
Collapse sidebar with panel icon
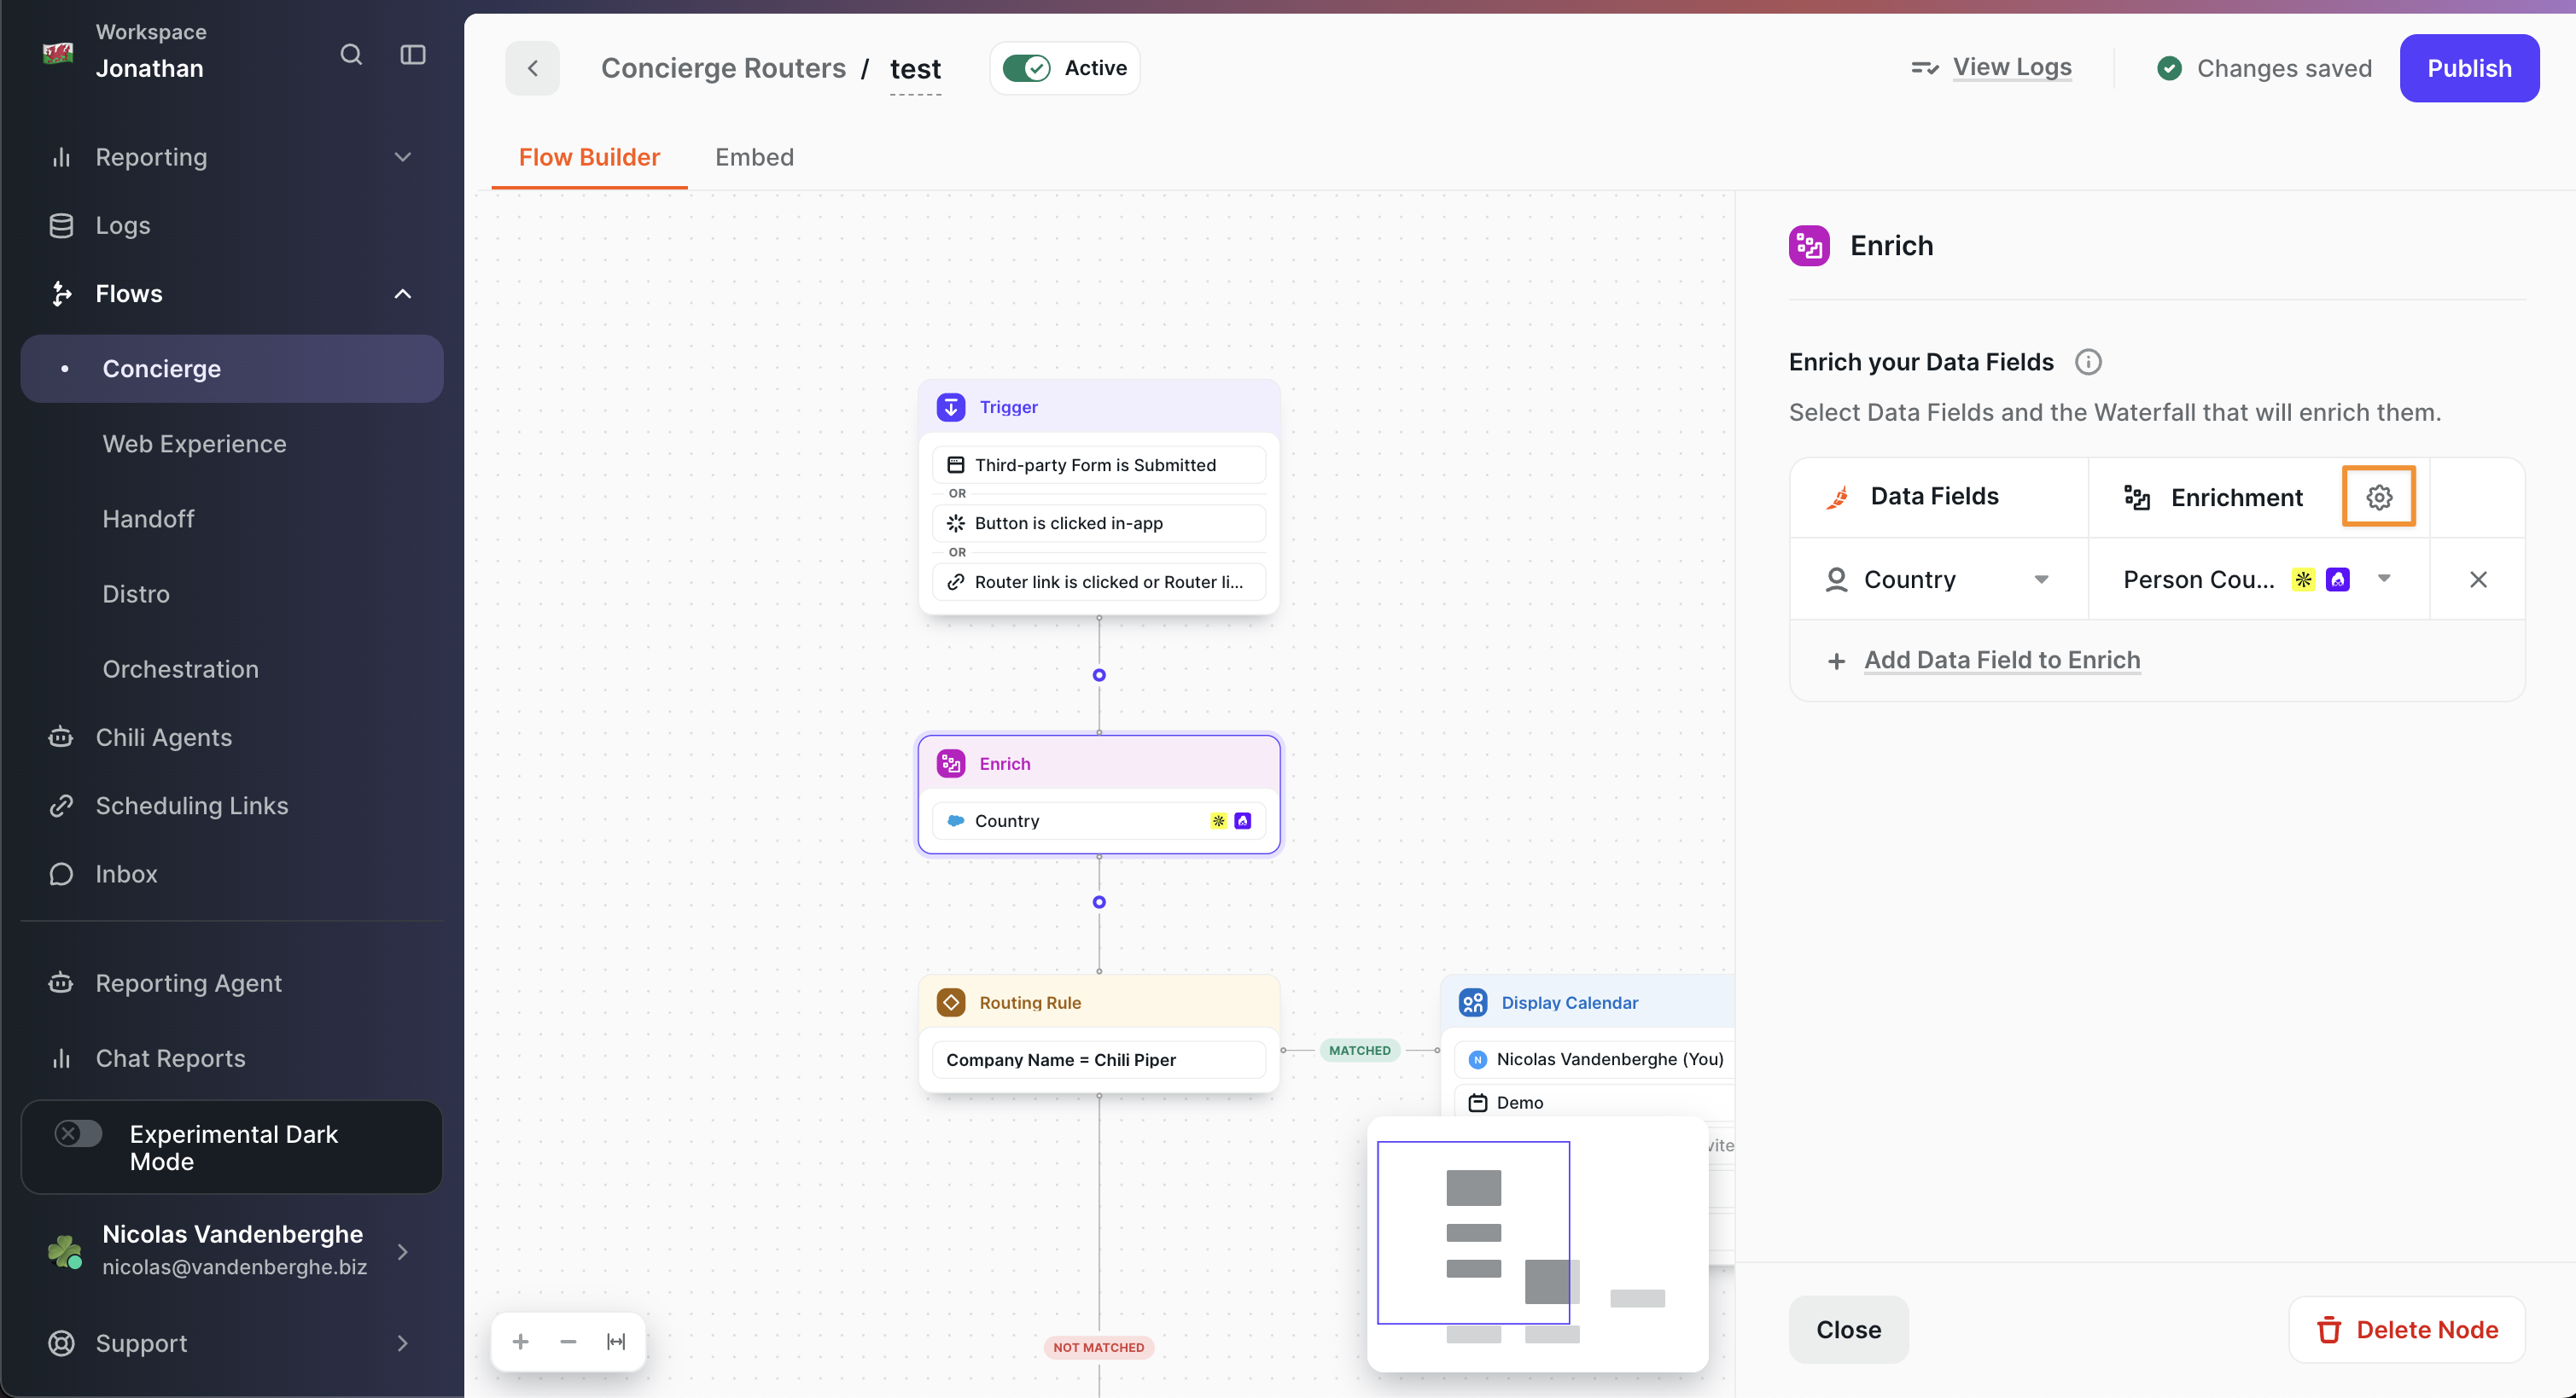coord(413,55)
